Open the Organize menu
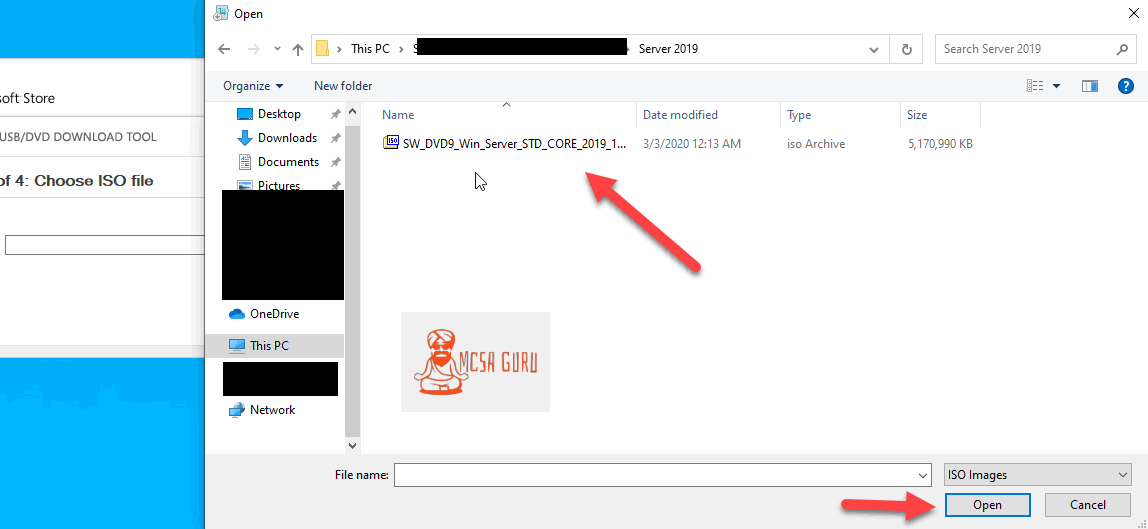 [x=253, y=86]
